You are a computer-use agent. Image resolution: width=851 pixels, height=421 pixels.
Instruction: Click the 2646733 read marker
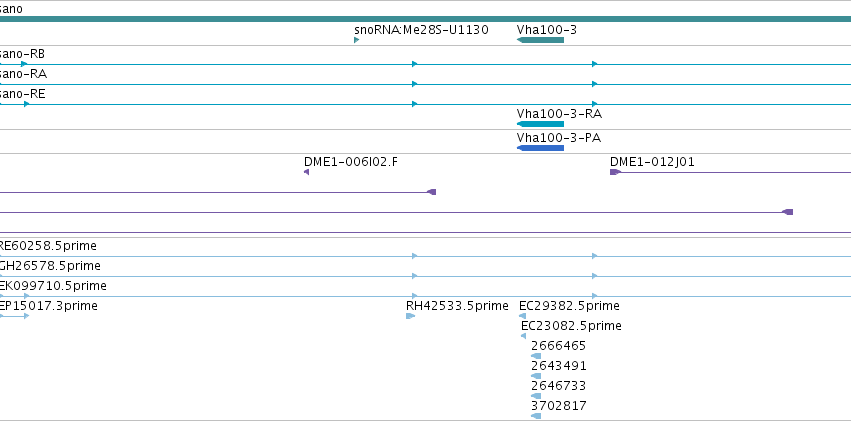click(536, 396)
